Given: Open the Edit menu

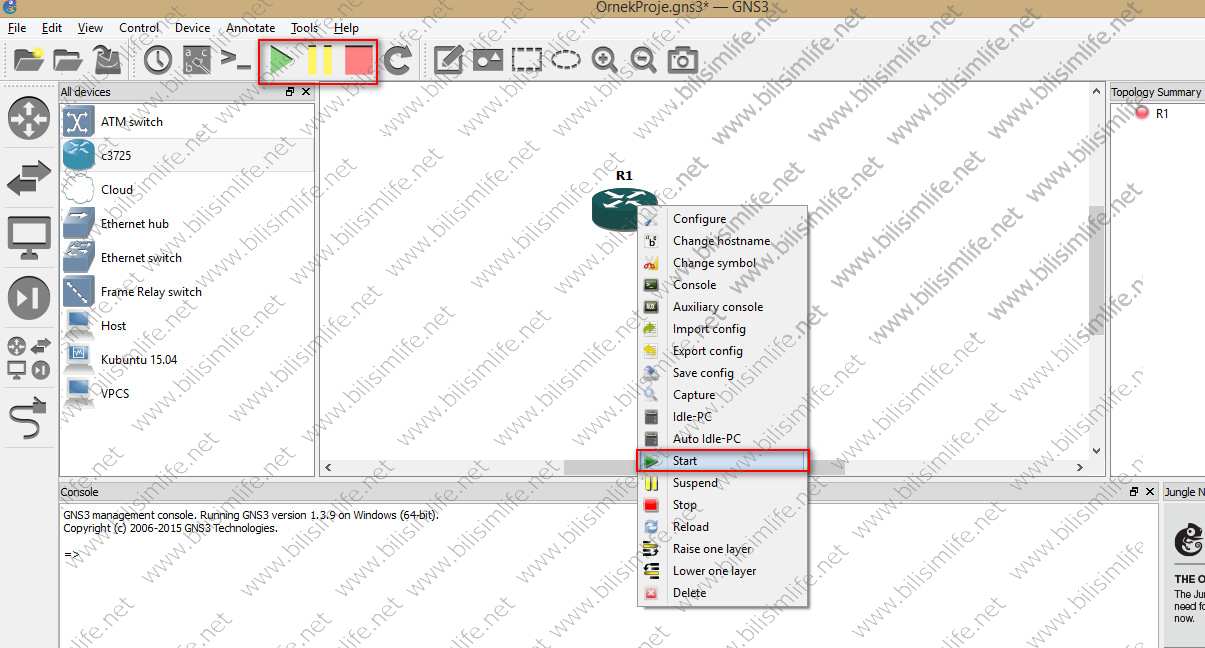Looking at the screenshot, I should (x=52, y=28).
